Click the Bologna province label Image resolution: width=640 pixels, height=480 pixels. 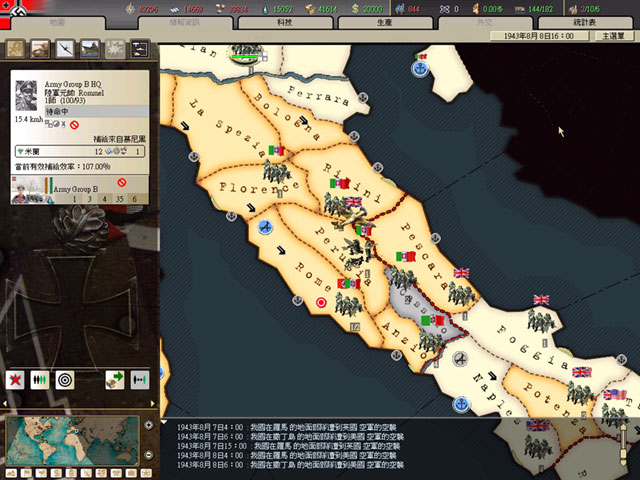coord(288,117)
